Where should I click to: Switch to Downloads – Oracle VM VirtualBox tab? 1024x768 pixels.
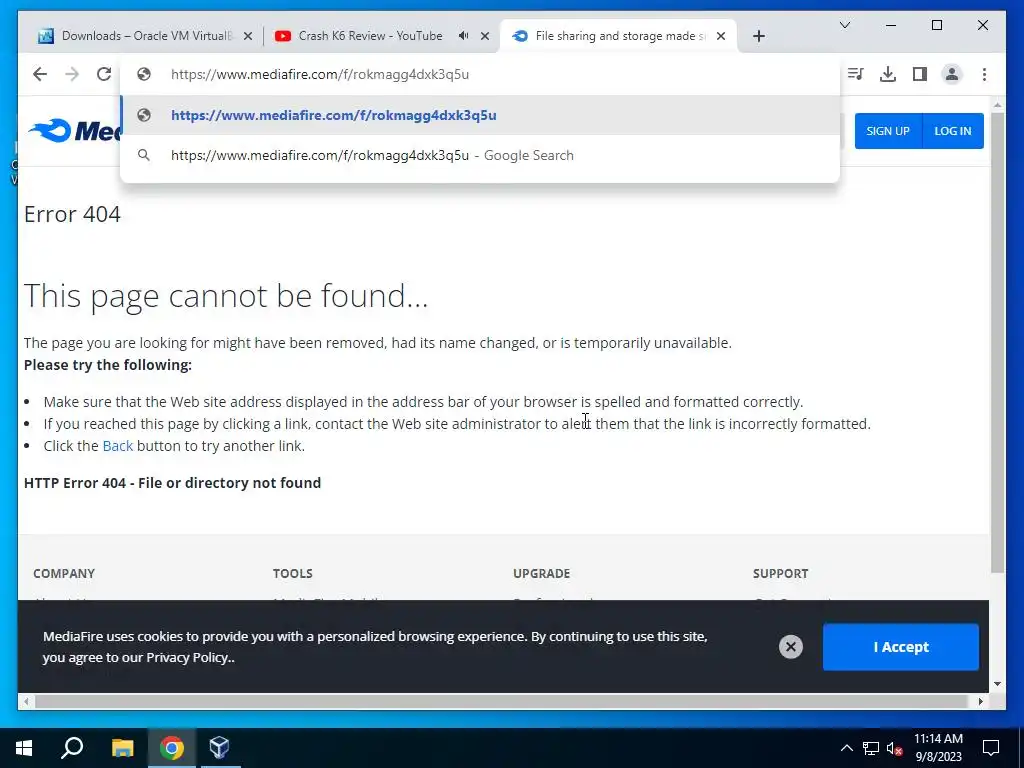(x=145, y=36)
